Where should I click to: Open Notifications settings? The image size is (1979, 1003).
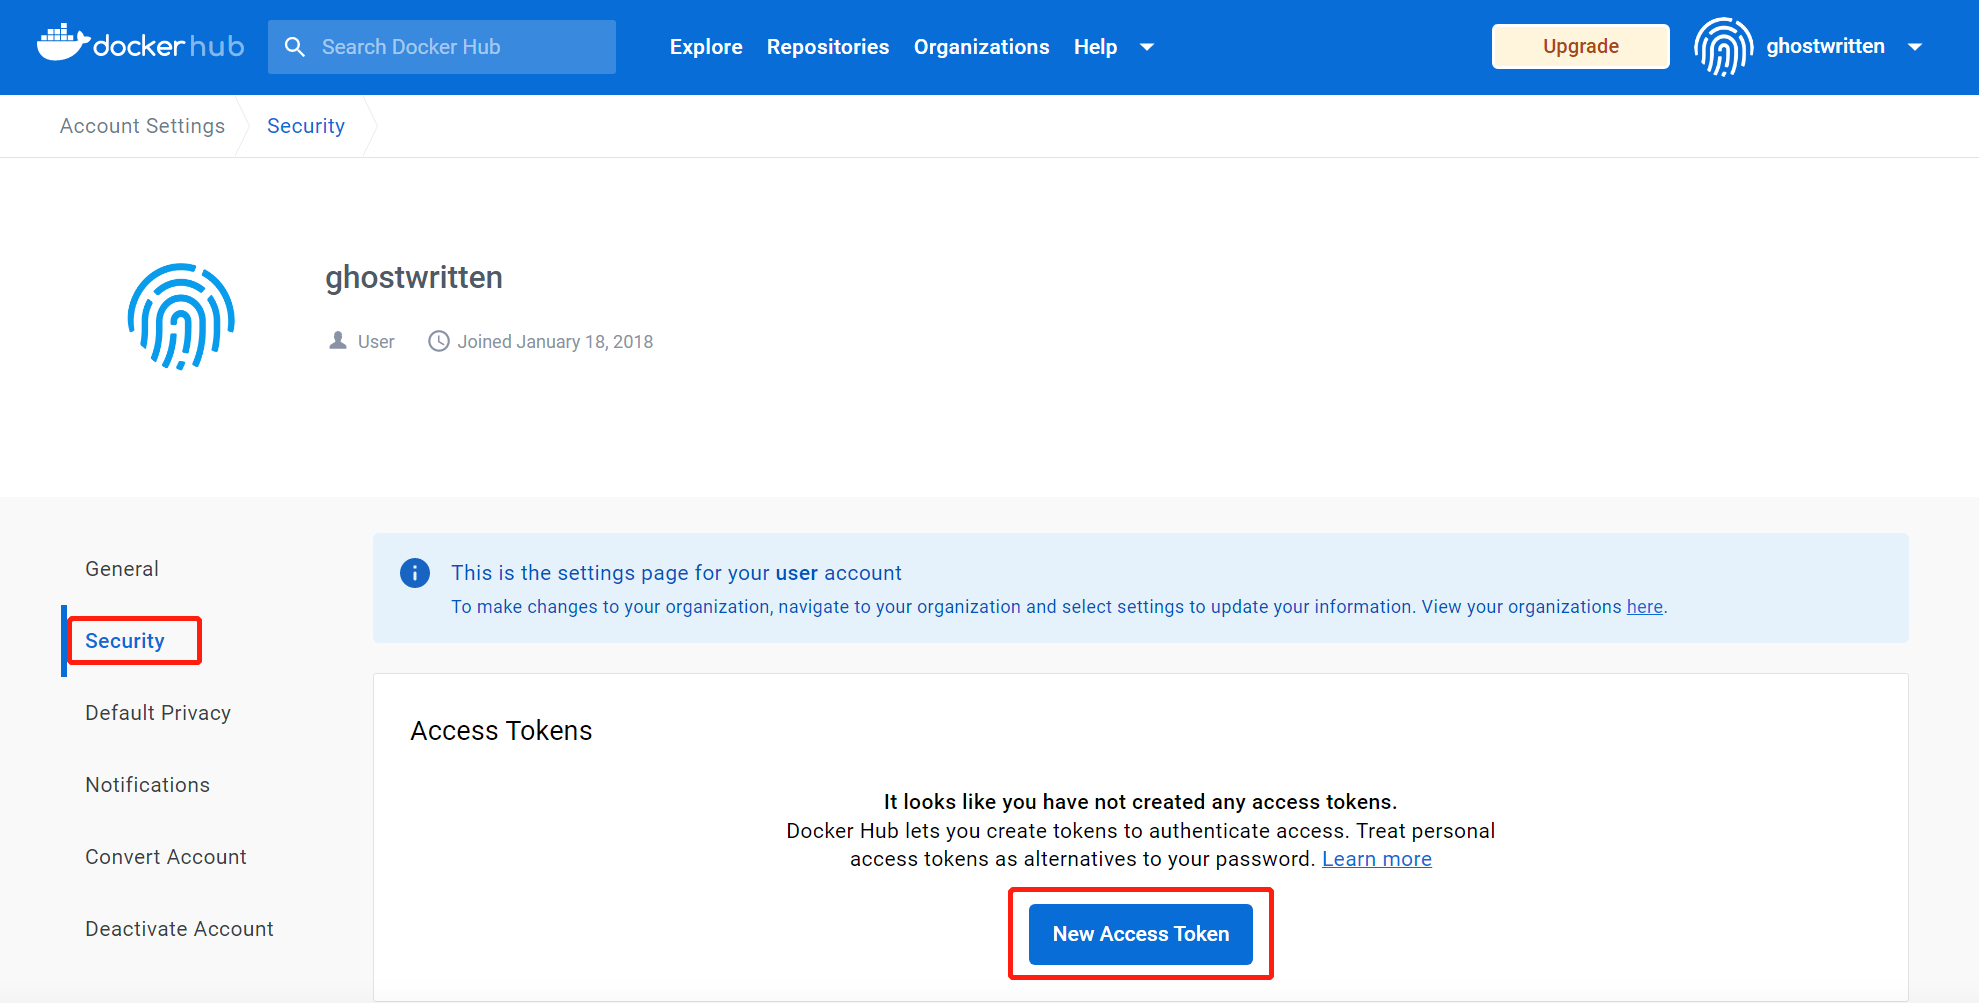click(x=148, y=785)
